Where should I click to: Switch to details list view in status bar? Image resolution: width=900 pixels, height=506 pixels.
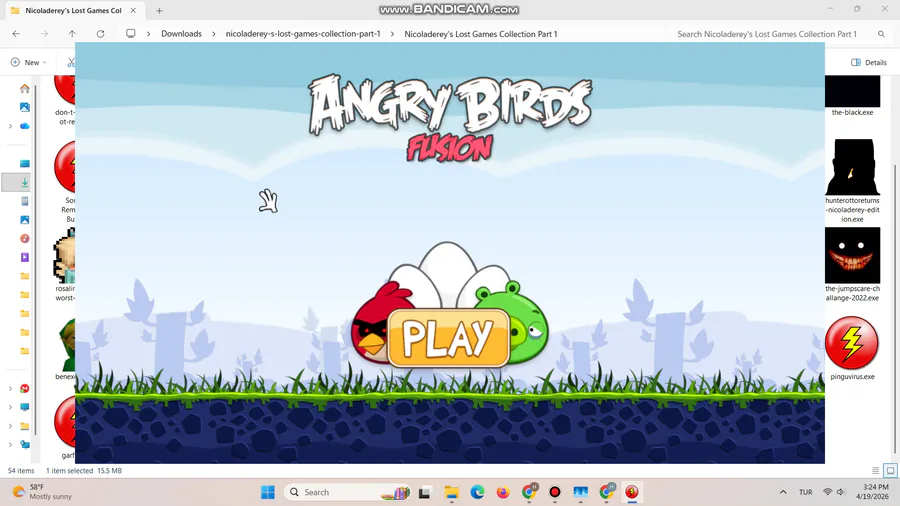(875, 470)
